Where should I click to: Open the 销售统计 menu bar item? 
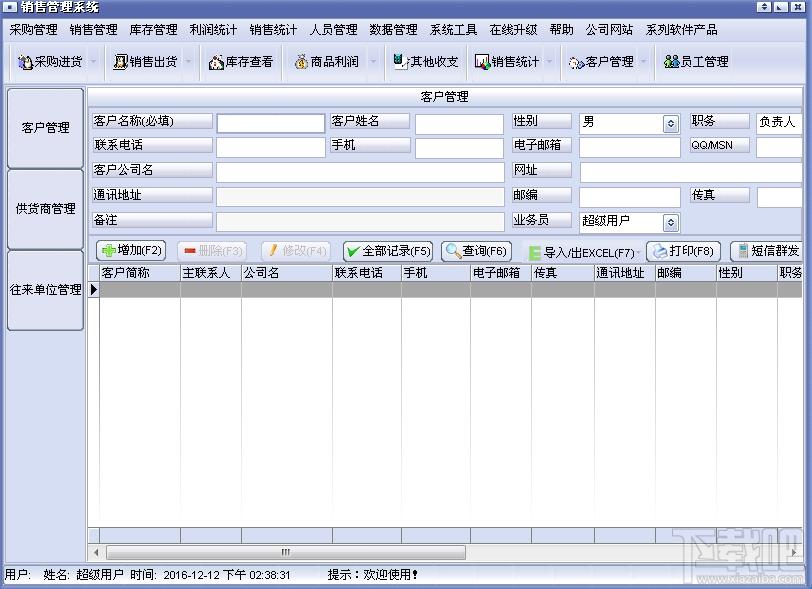tap(273, 30)
